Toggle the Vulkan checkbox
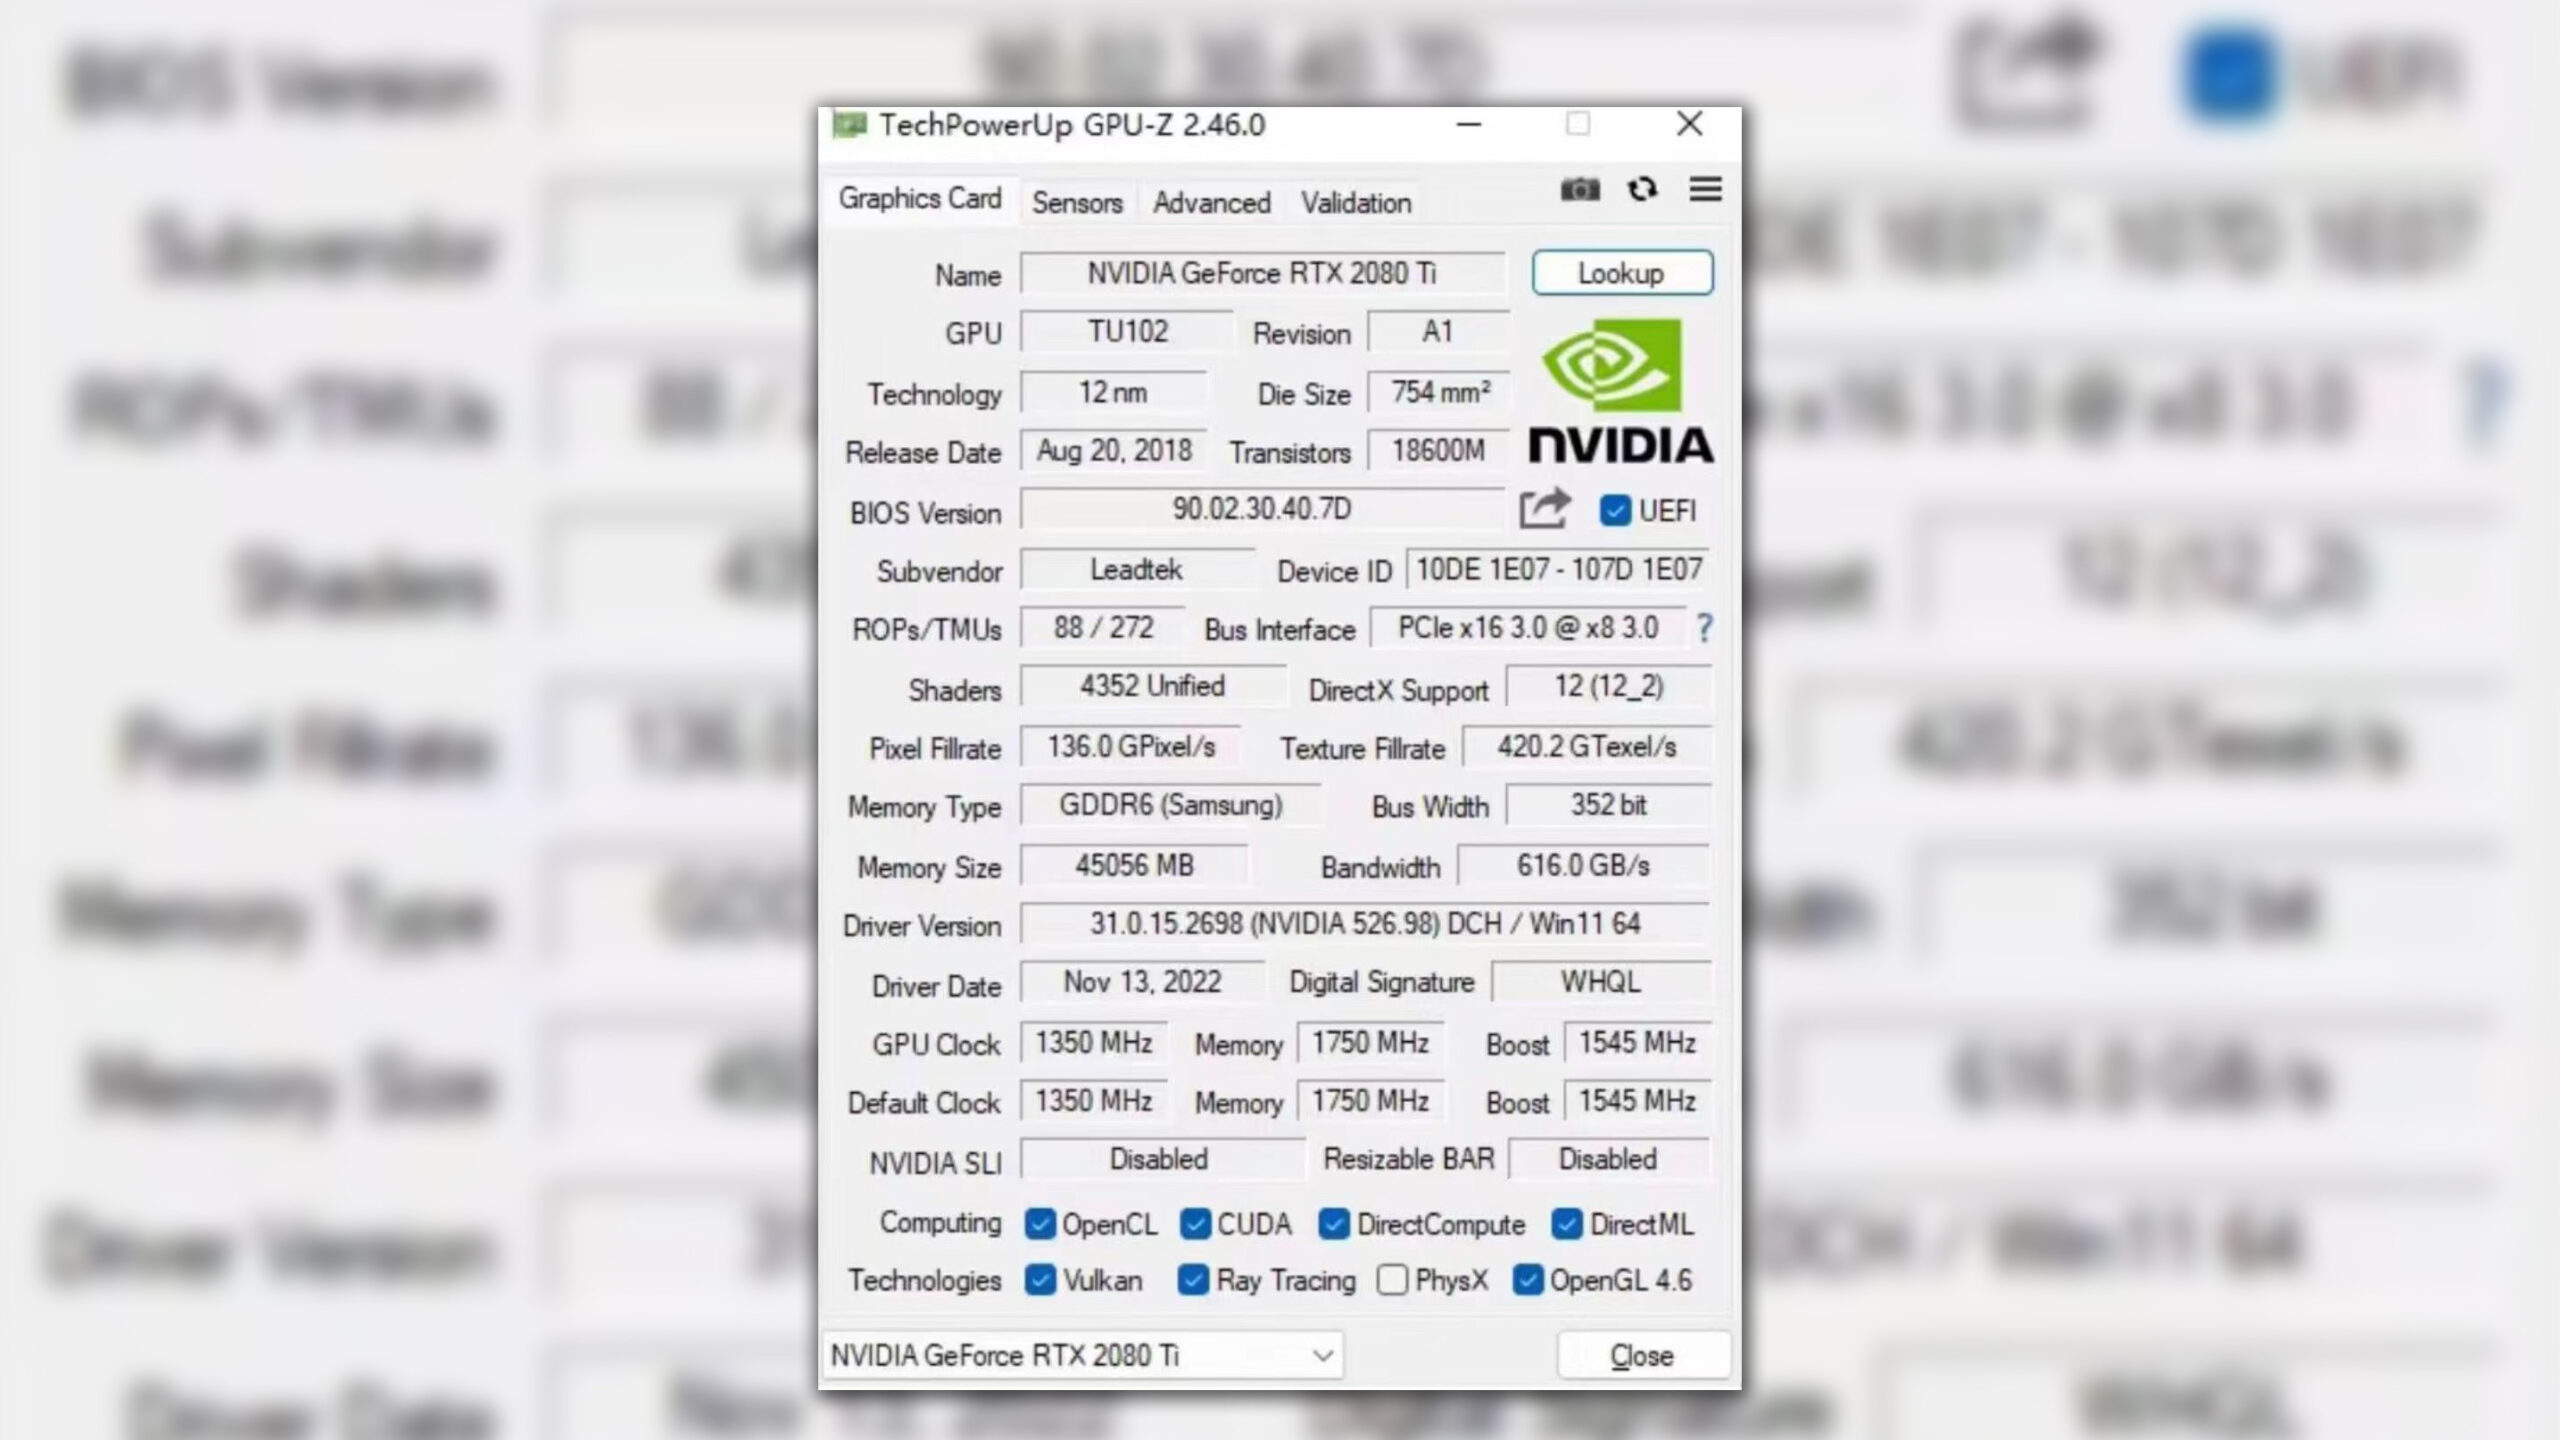Viewport: 2560px width, 1440px height. click(x=1040, y=1280)
